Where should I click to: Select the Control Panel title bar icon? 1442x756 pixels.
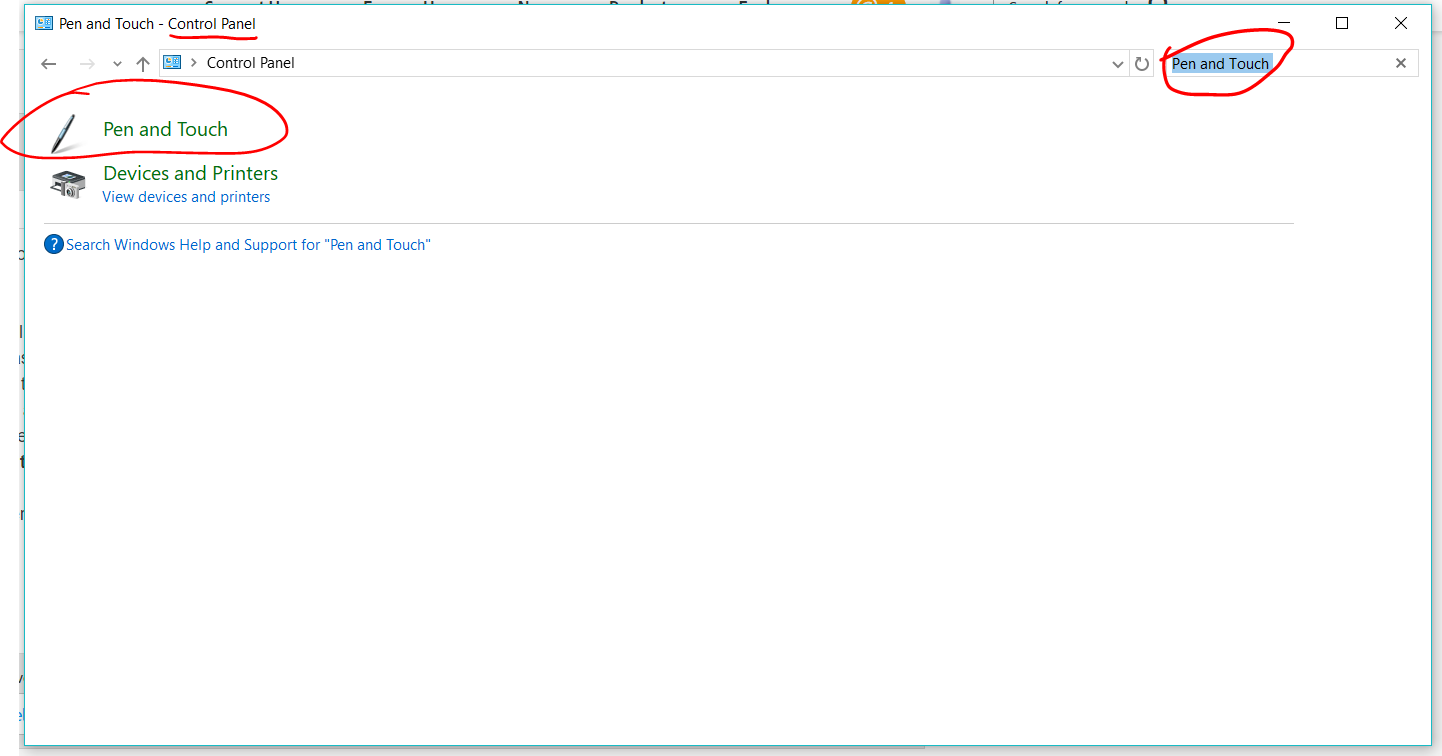(x=43, y=23)
